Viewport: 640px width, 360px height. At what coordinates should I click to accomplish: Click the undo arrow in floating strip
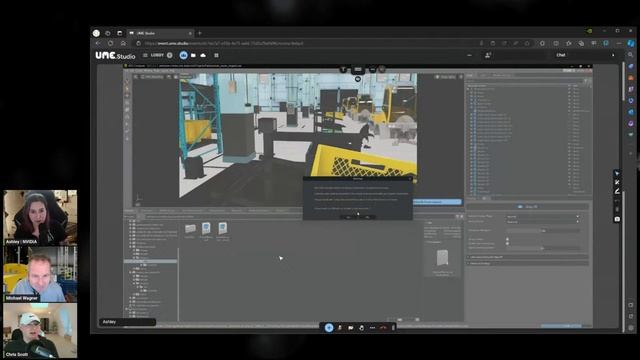point(617,201)
